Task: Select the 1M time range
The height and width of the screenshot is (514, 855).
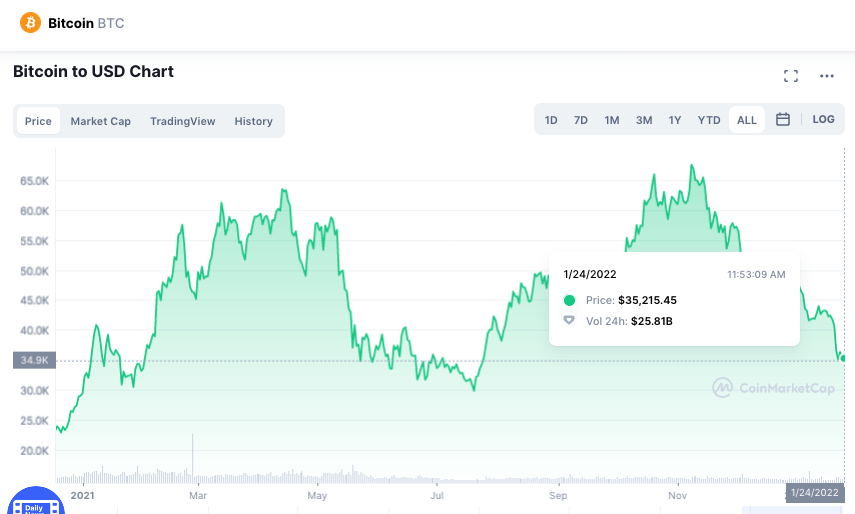Action: click(612, 120)
